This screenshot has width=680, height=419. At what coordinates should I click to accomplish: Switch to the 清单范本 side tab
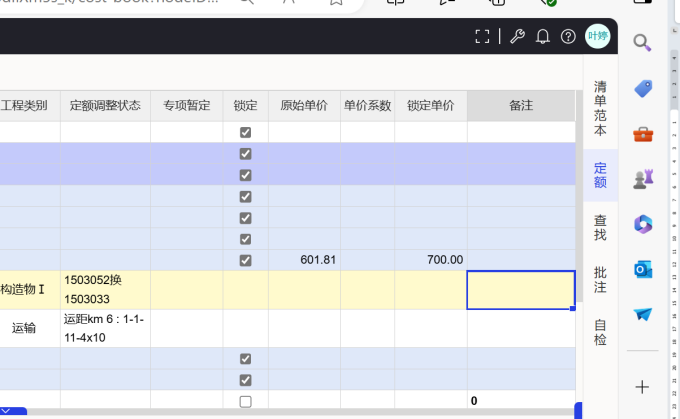(x=600, y=108)
